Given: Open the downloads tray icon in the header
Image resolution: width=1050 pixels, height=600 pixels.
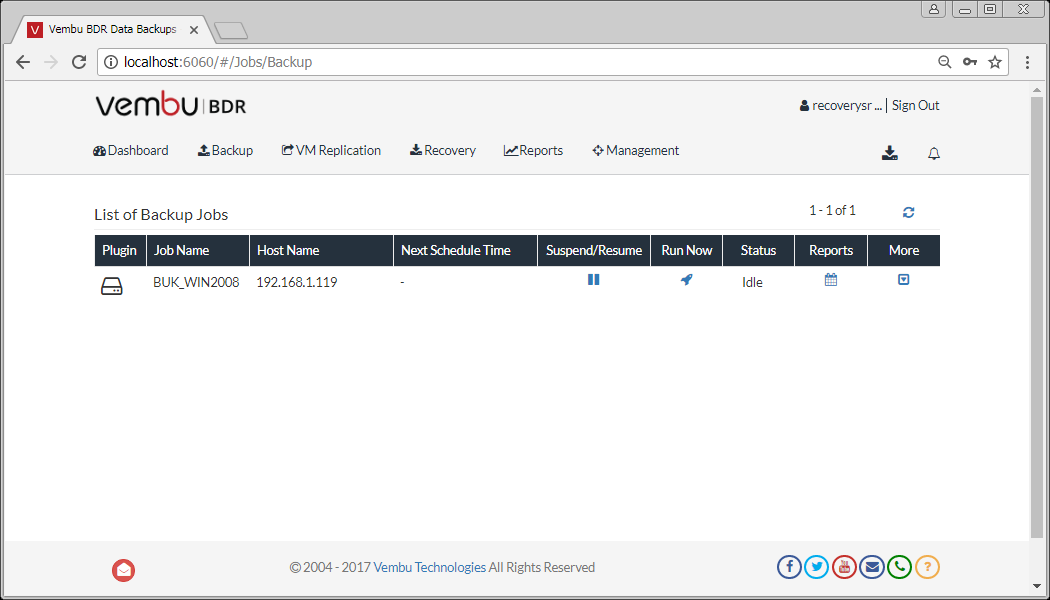Looking at the screenshot, I should pos(889,153).
